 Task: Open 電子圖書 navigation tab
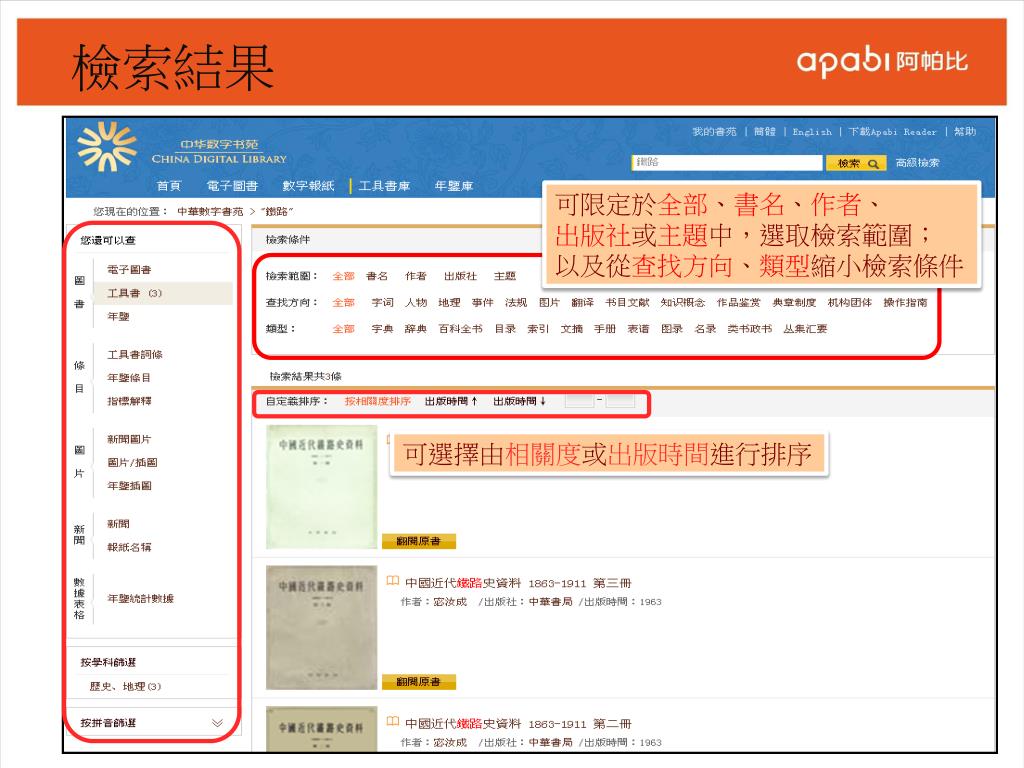[x=232, y=186]
